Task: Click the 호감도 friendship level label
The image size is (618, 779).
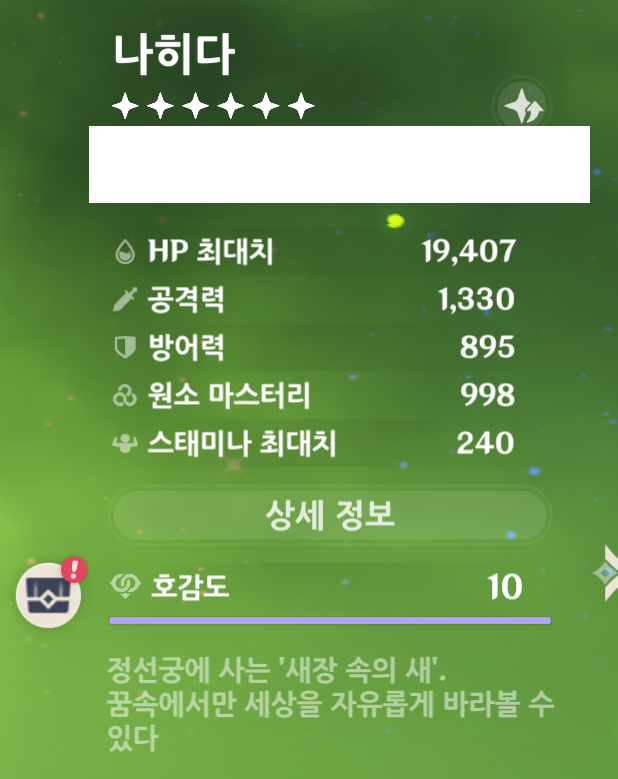Action: 190,586
